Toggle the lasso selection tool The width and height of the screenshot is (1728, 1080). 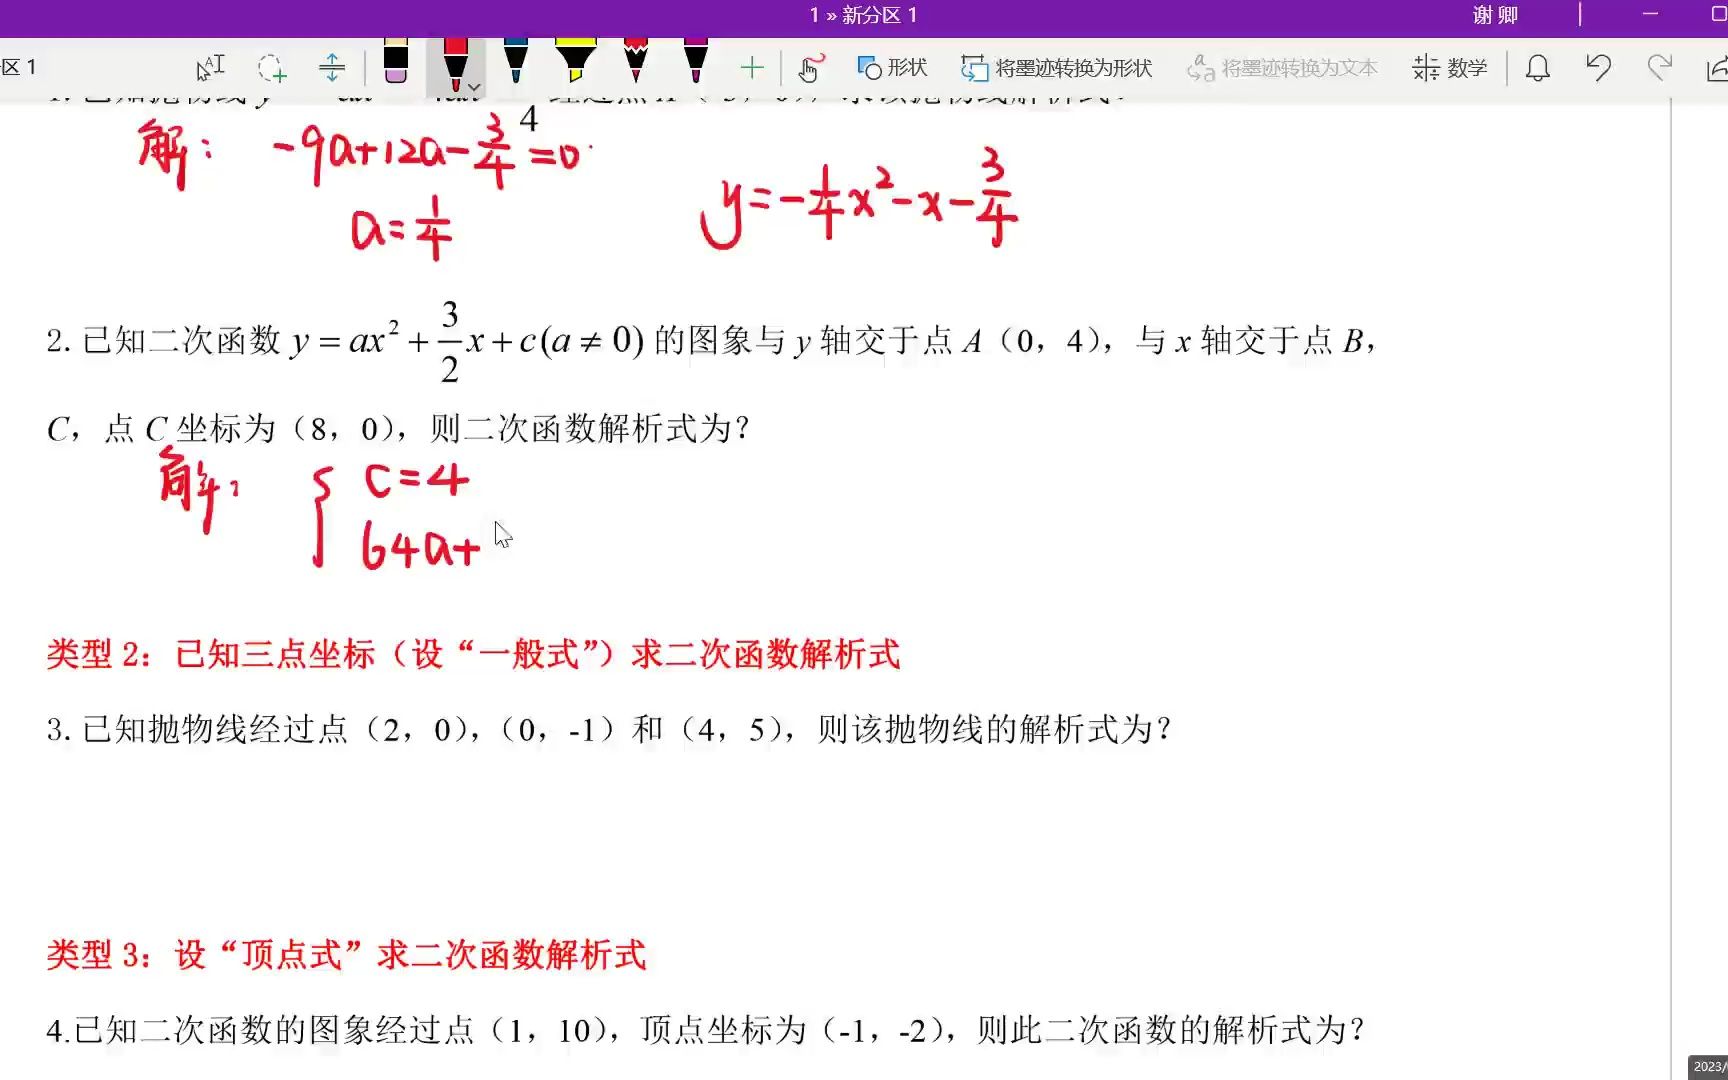273,68
